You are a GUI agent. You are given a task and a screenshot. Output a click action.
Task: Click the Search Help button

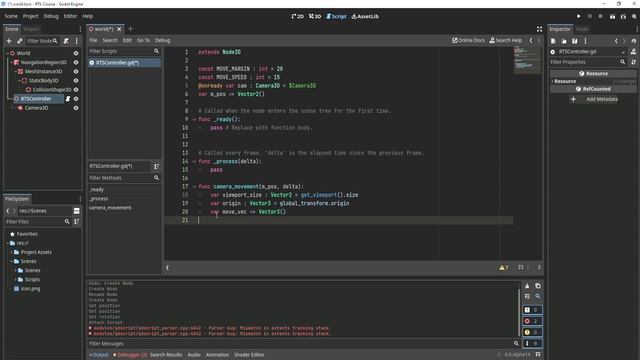(506, 40)
